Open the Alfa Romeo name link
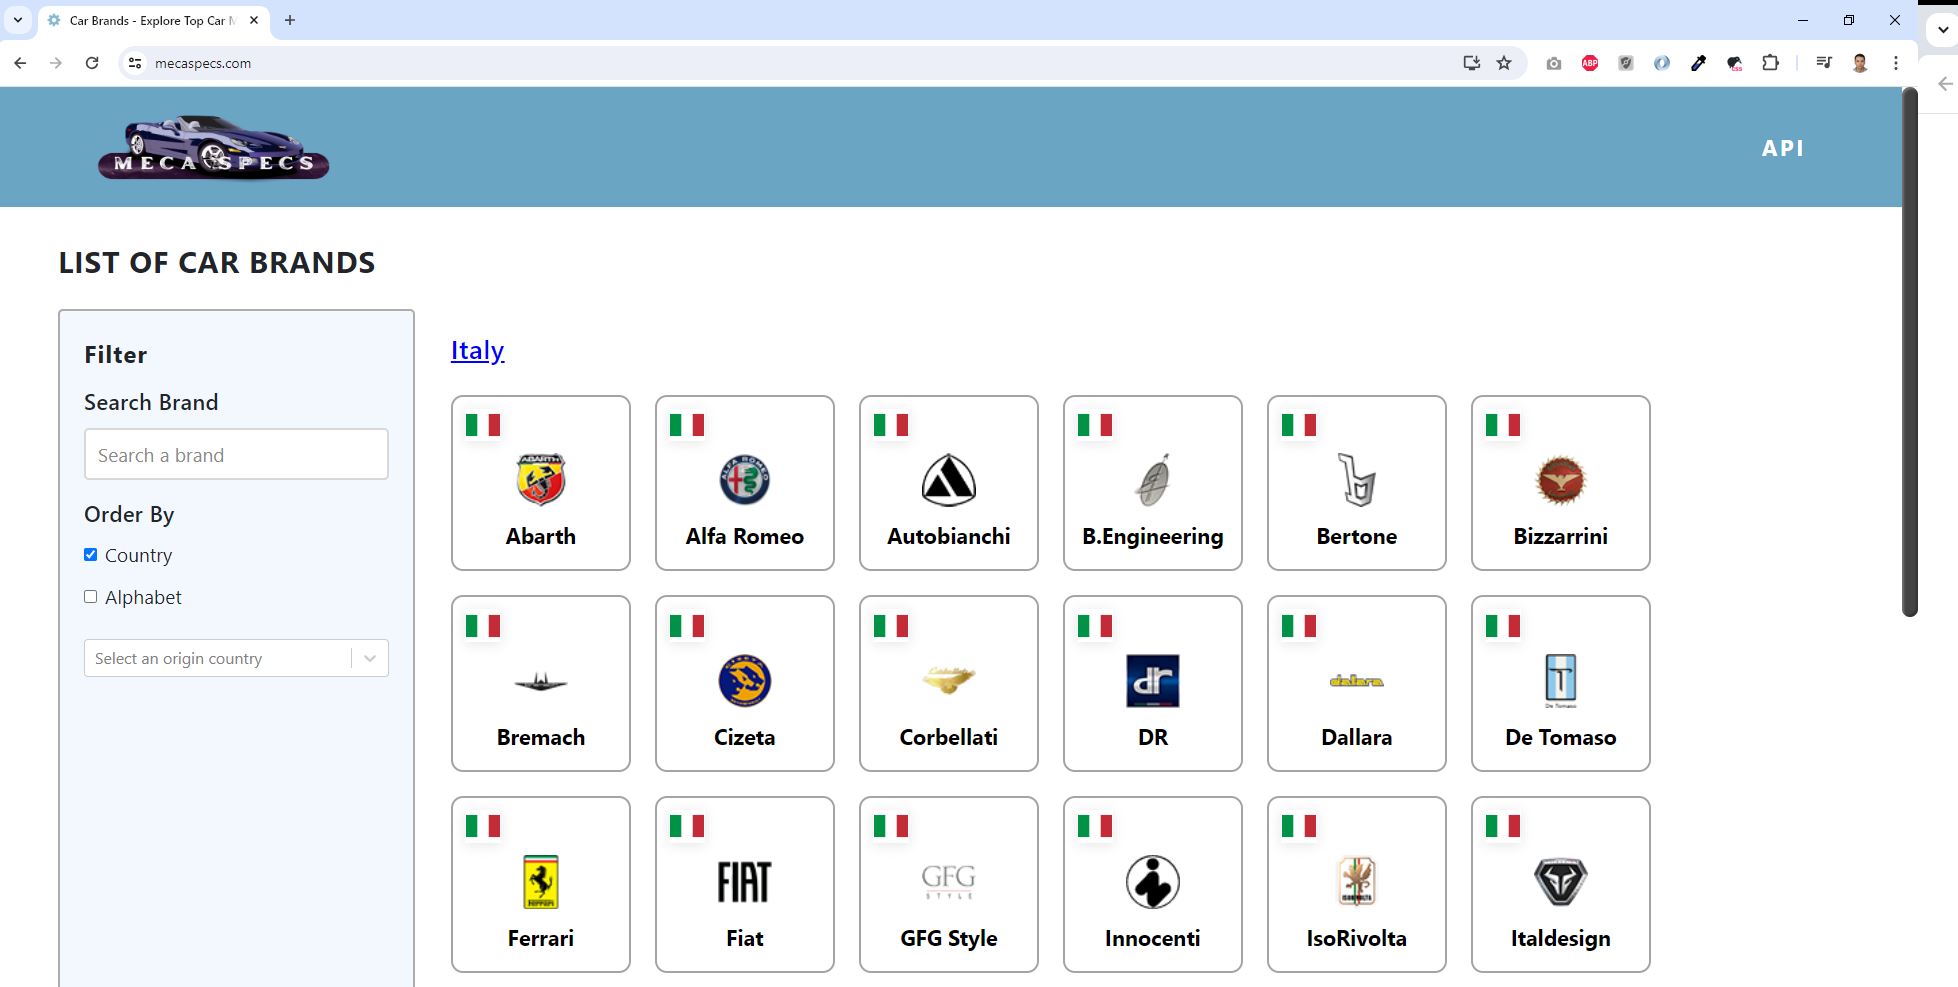 click(745, 536)
